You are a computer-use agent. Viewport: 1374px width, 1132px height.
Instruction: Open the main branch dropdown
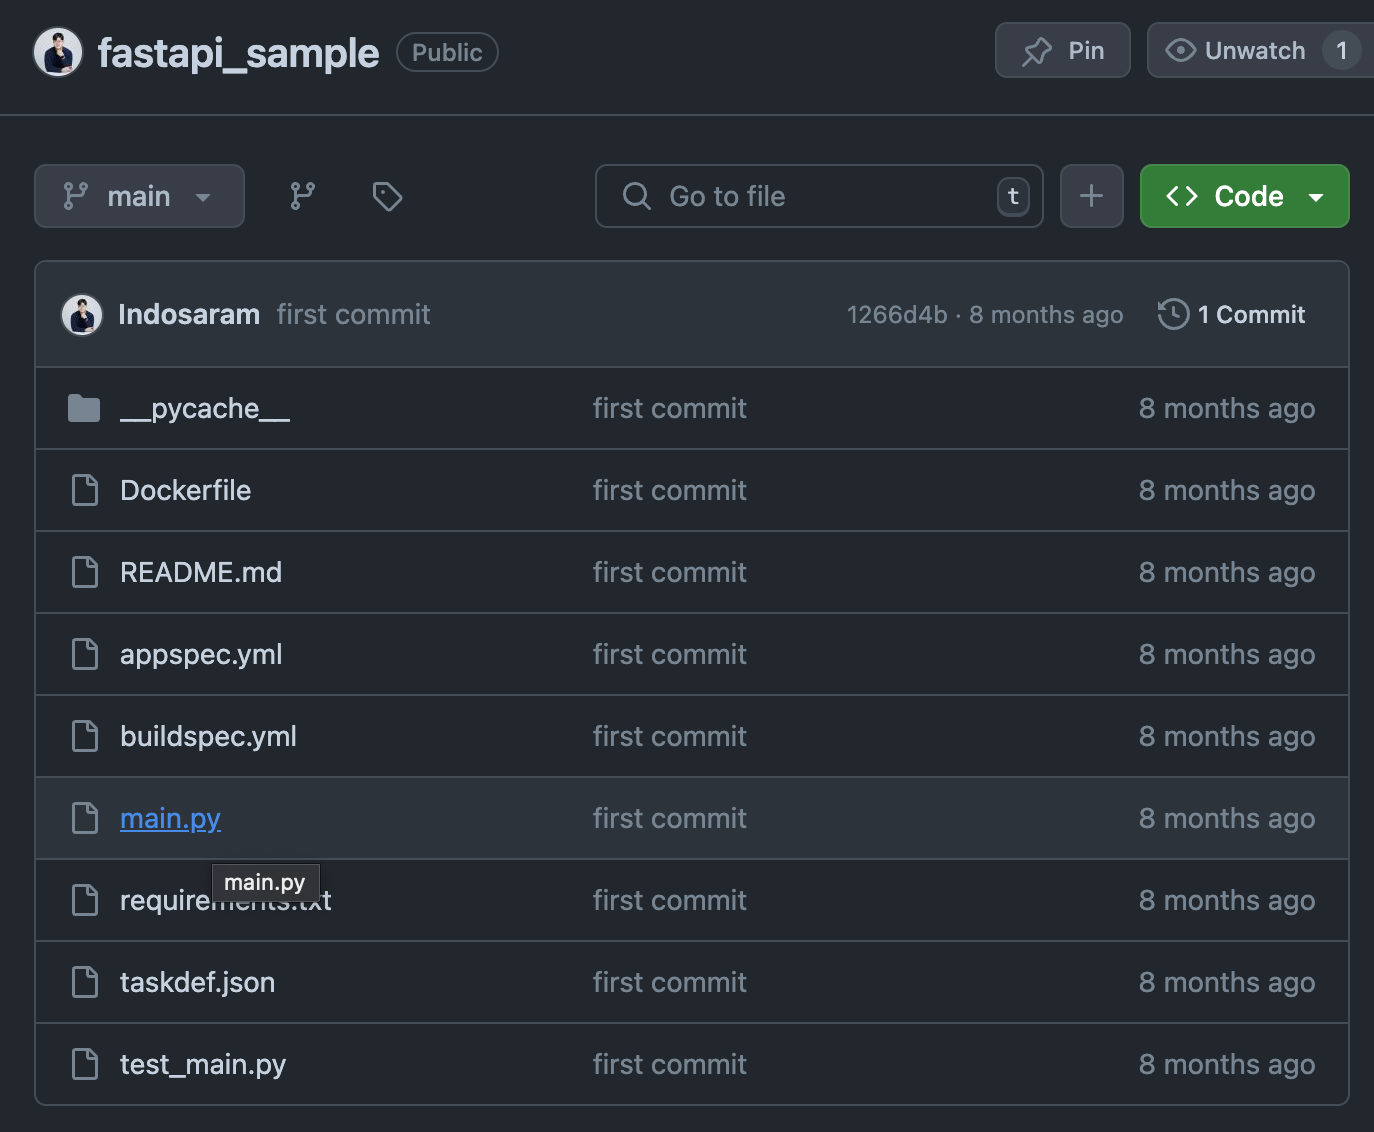pos(139,196)
